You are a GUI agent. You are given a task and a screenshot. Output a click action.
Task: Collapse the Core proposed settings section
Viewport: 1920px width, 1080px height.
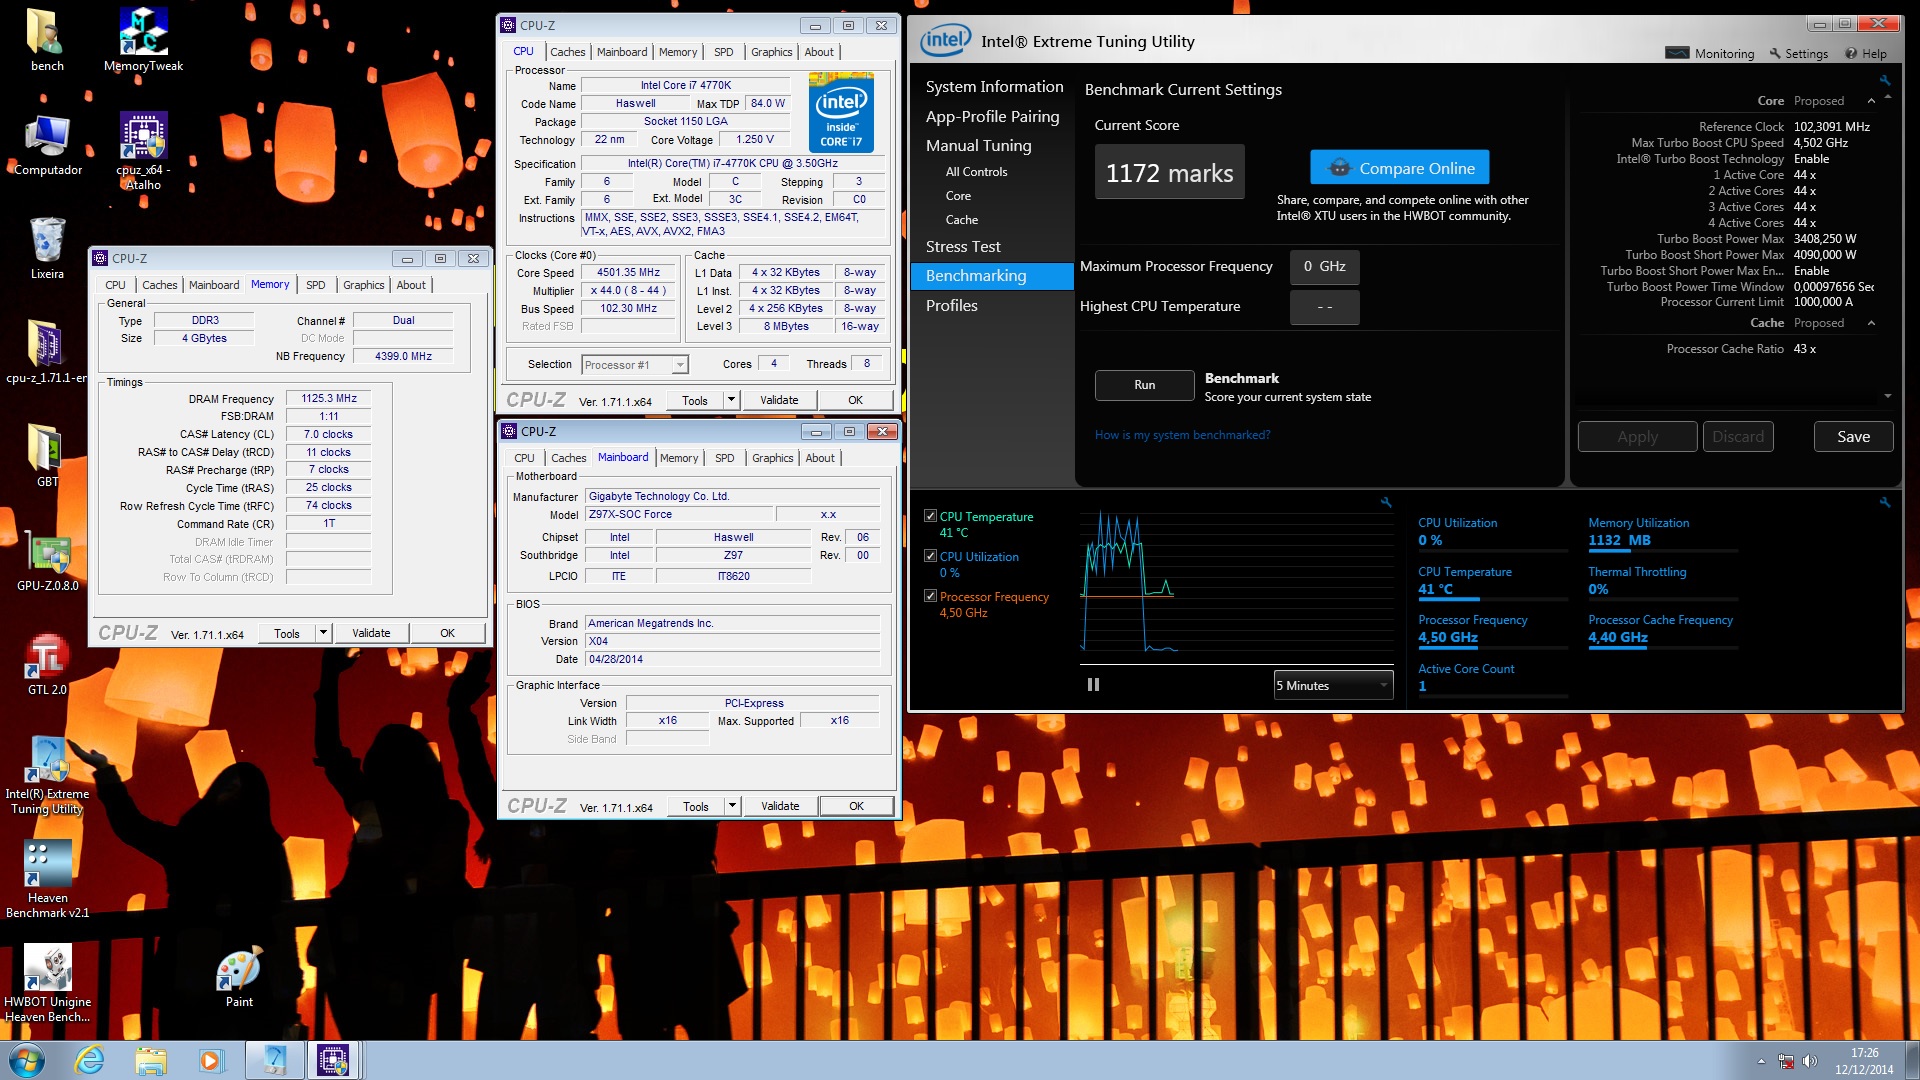1871,101
